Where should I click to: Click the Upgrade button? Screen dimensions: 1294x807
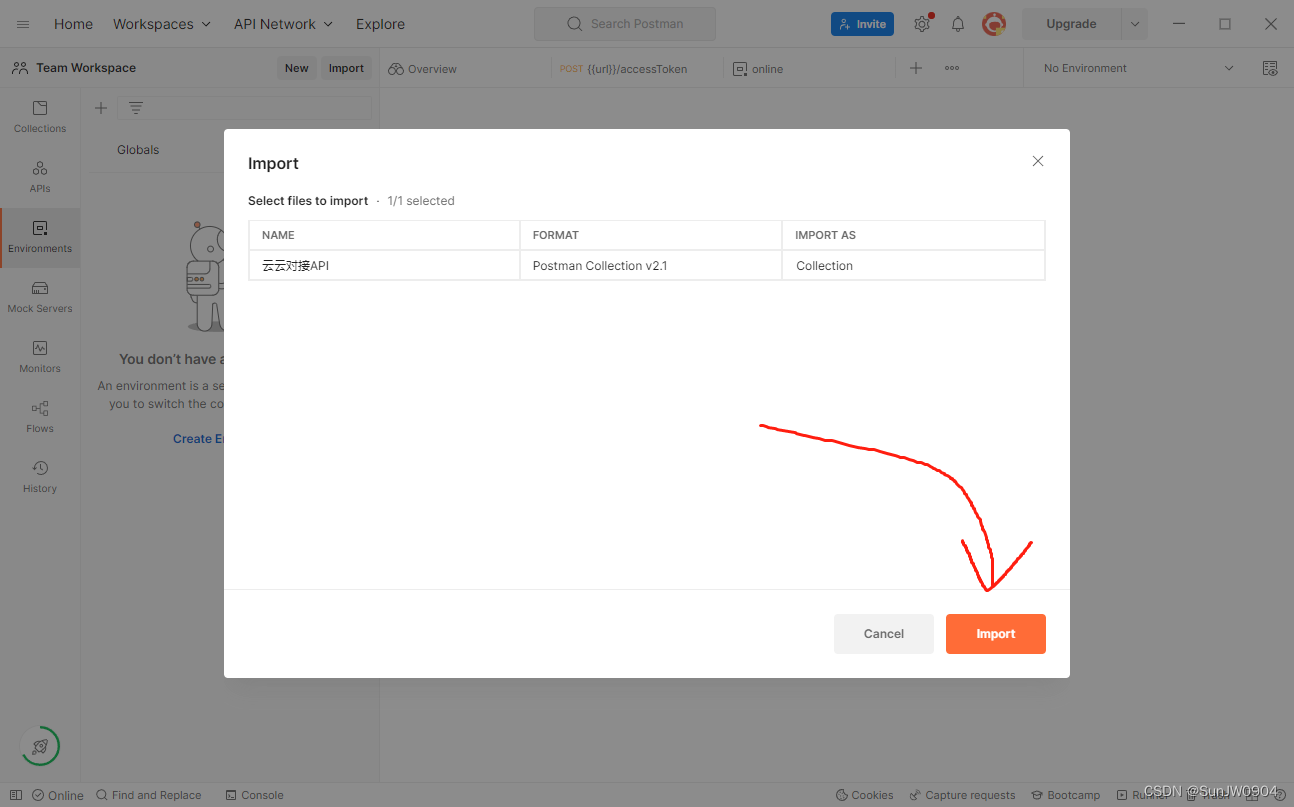[1071, 24]
